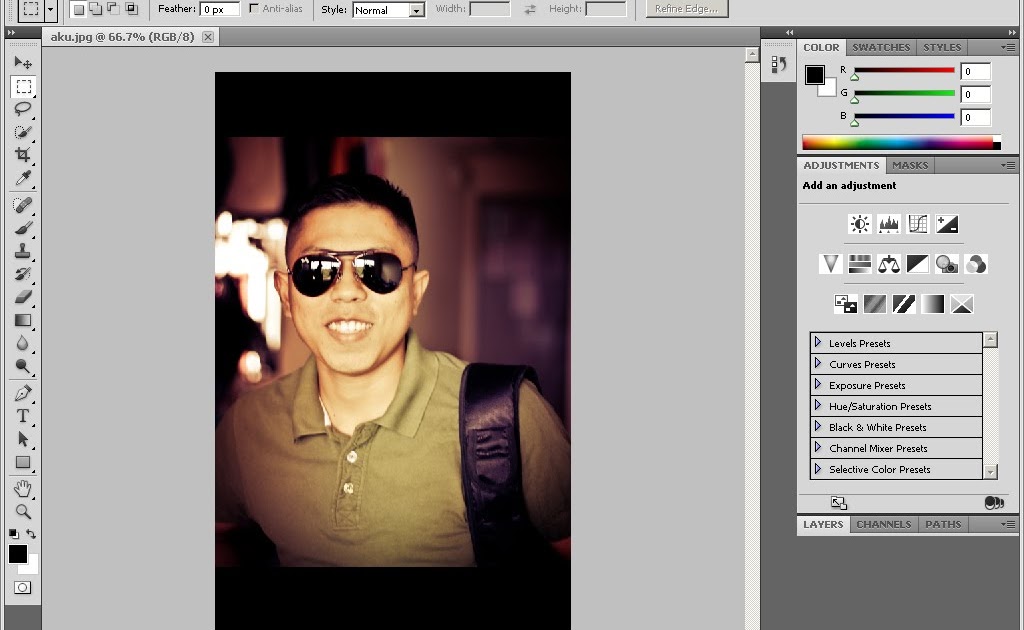The image size is (1024, 630).
Task: Add a Color Balance adjustment
Action: click(x=889, y=264)
